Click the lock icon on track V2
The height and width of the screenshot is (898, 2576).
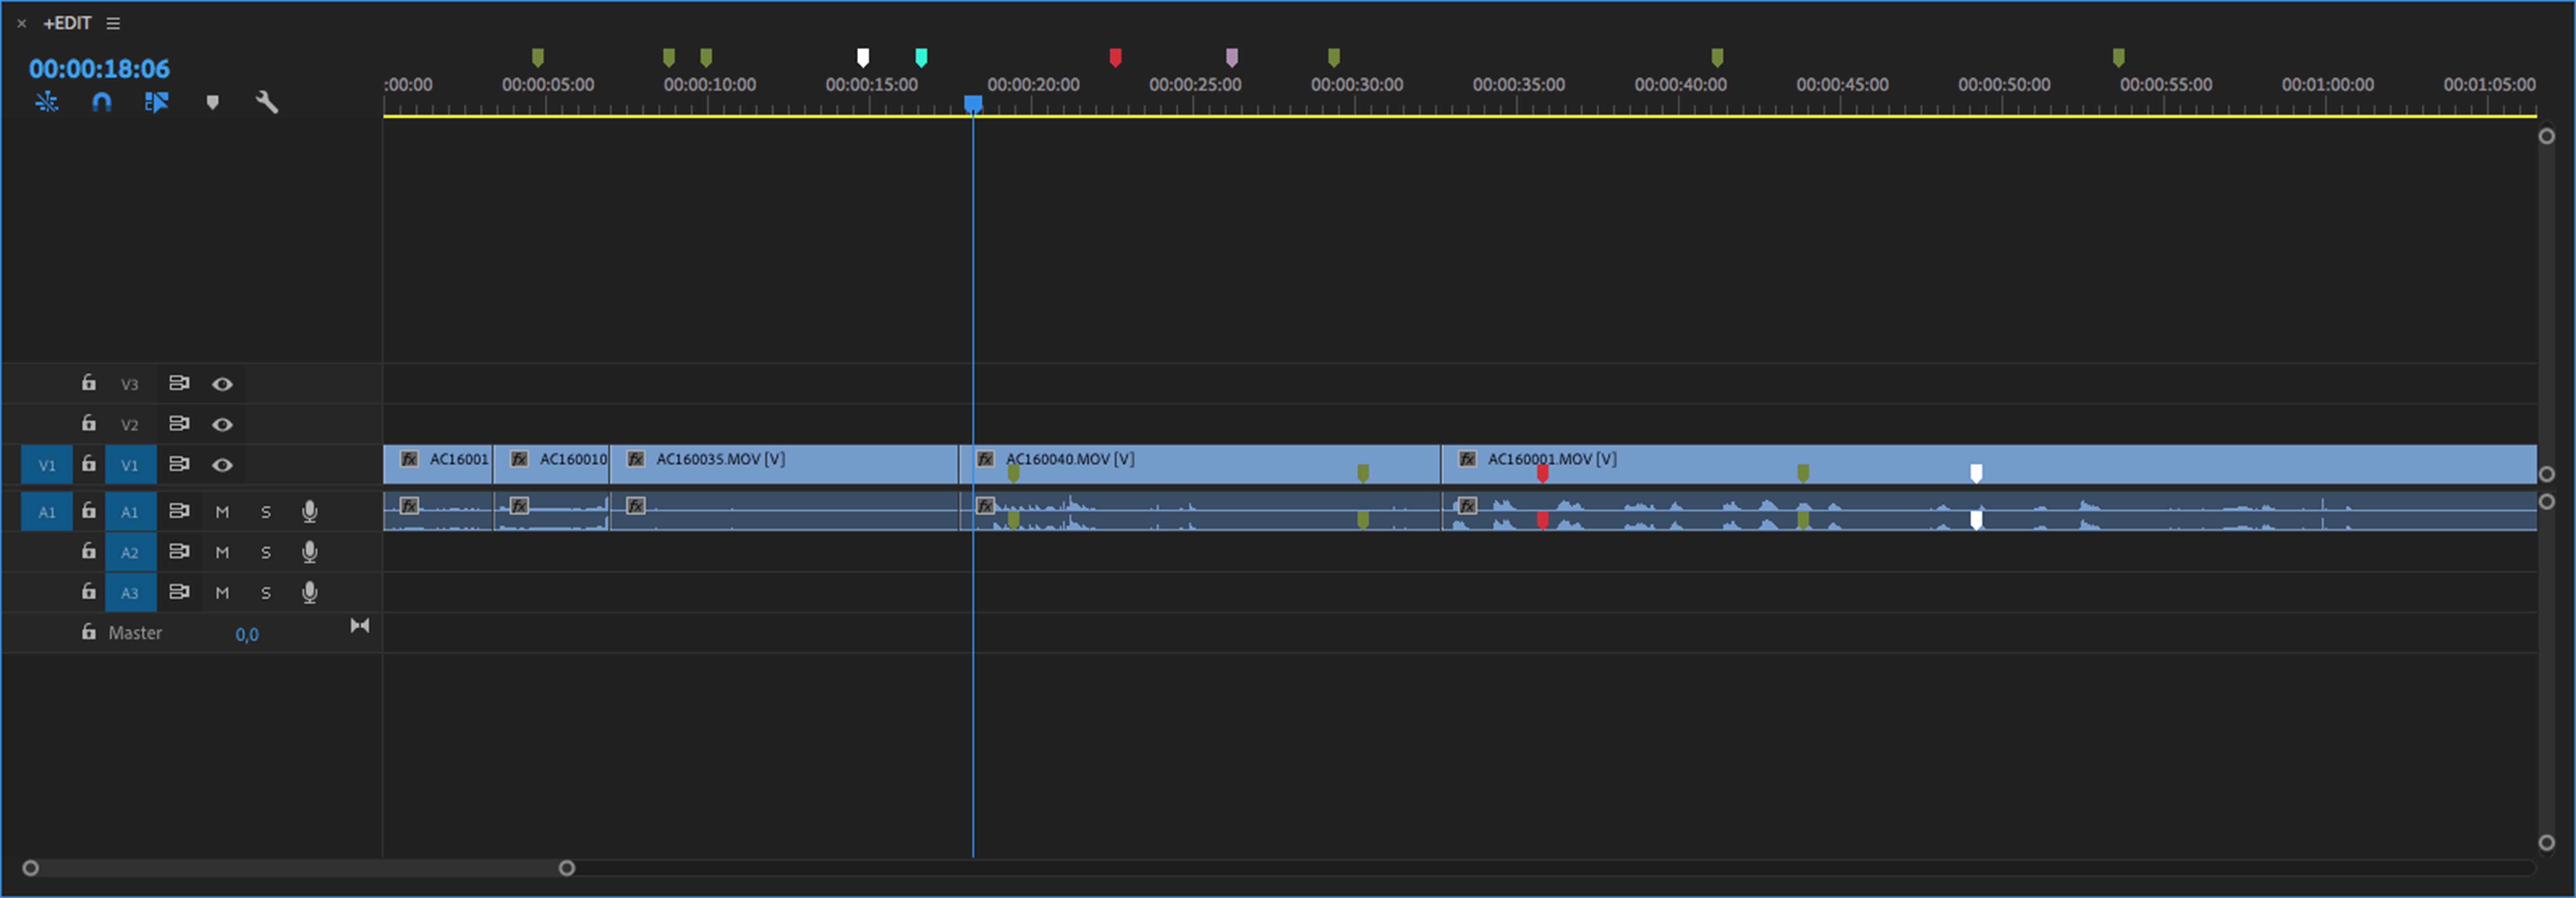point(89,423)
